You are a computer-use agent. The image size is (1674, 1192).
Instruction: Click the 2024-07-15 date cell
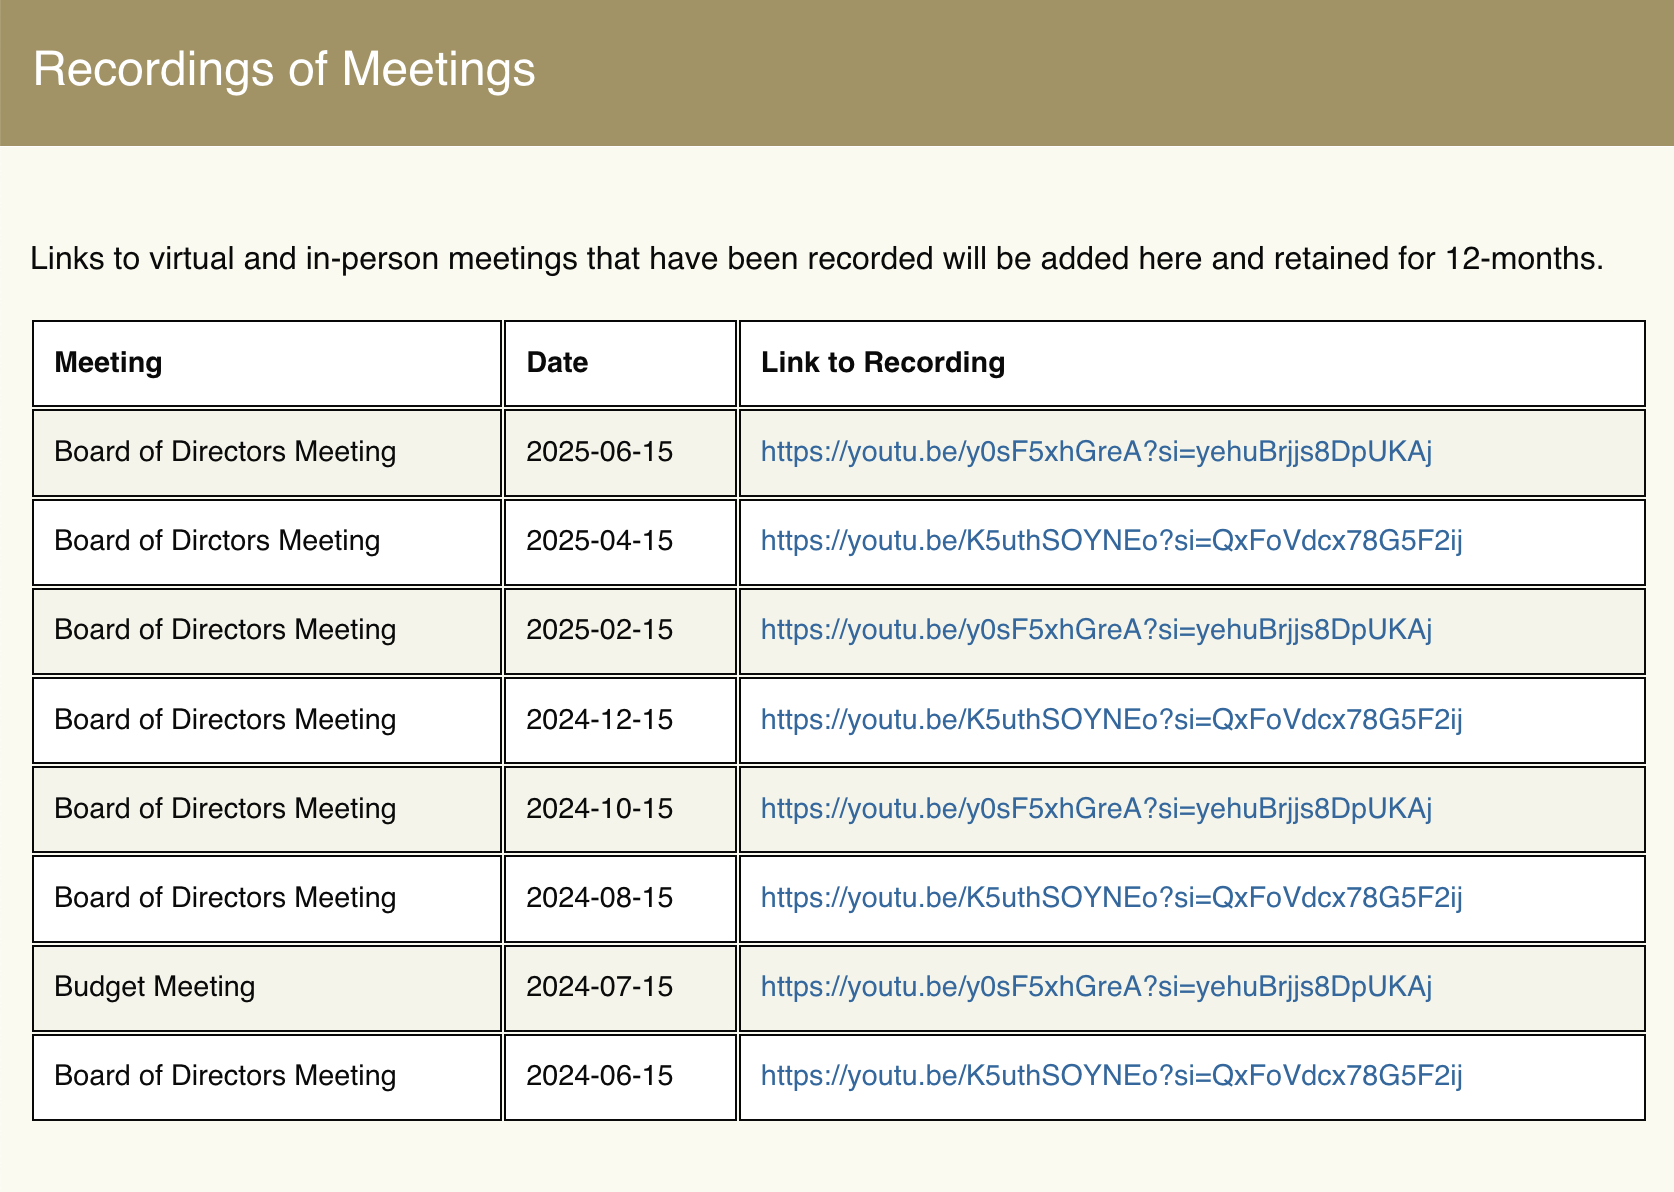[x=599, y=987]
